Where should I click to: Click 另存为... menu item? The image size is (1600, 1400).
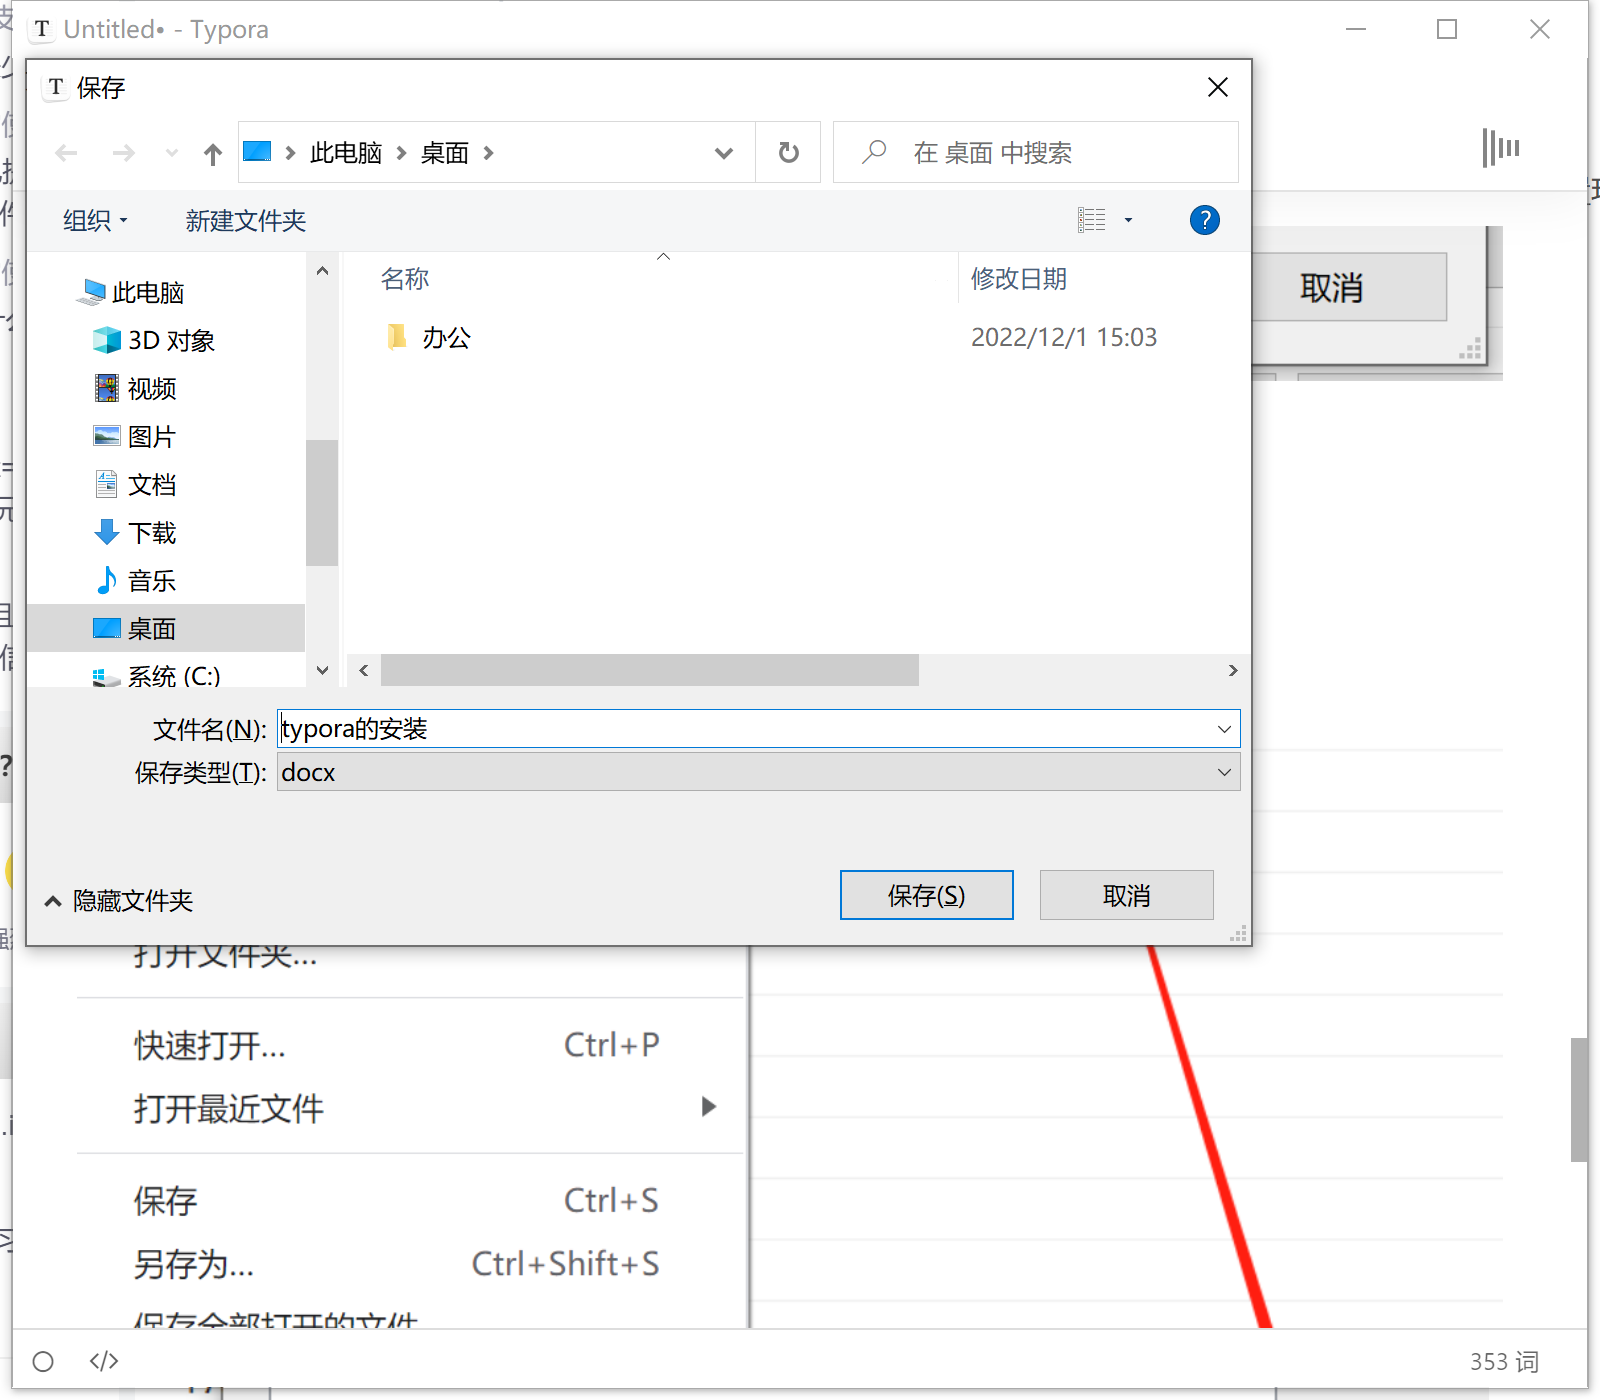(398, 1264)
